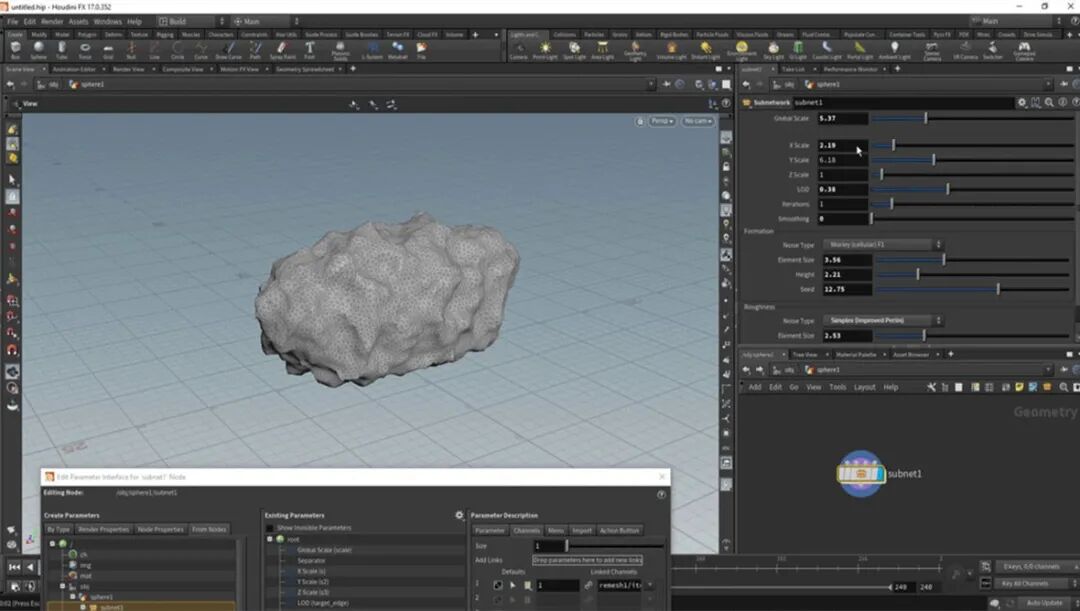
Task: Toggle the Auto Update button
Action: click(x=1043, y=602)
